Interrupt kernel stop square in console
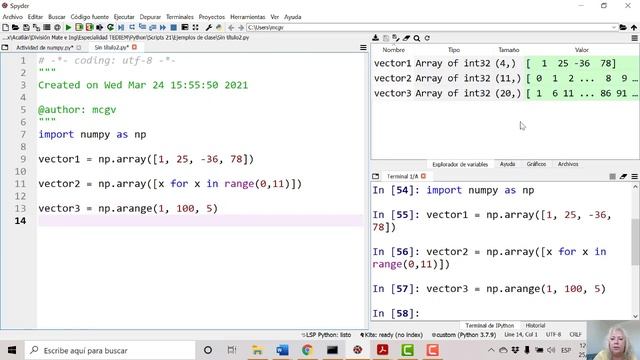 point(612,176)
